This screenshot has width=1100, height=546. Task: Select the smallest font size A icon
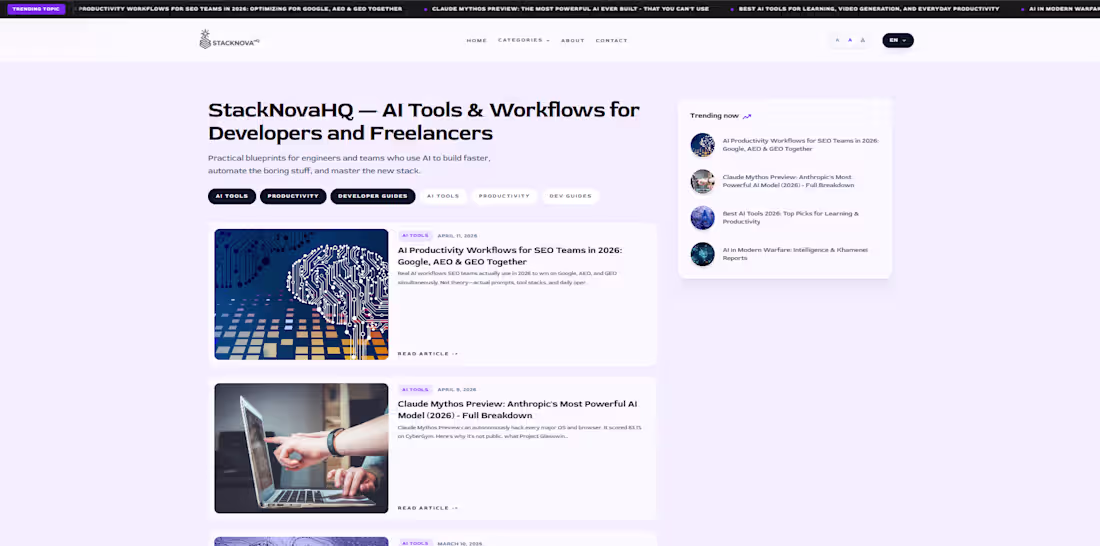837,40
